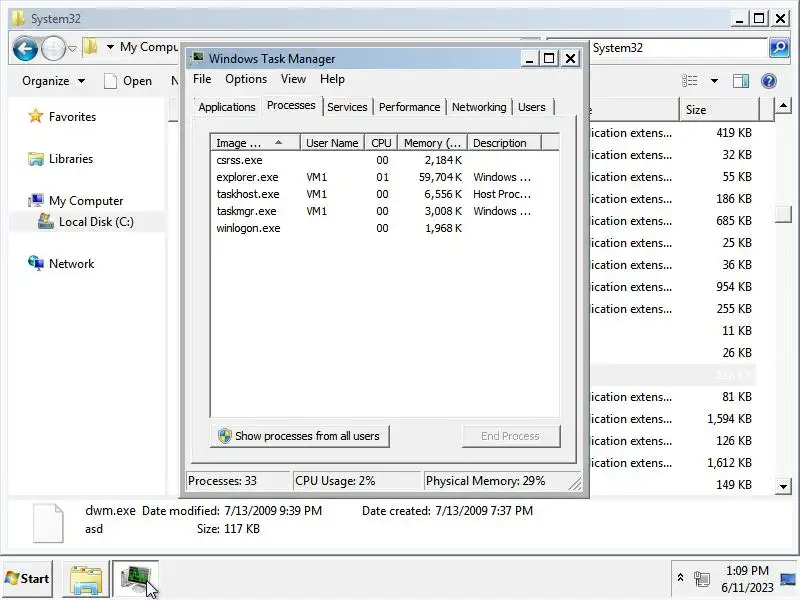Click the Open button in Explorer toolbar
The height and width of the screenshot is (600, 800).
[x=128, y=81]
